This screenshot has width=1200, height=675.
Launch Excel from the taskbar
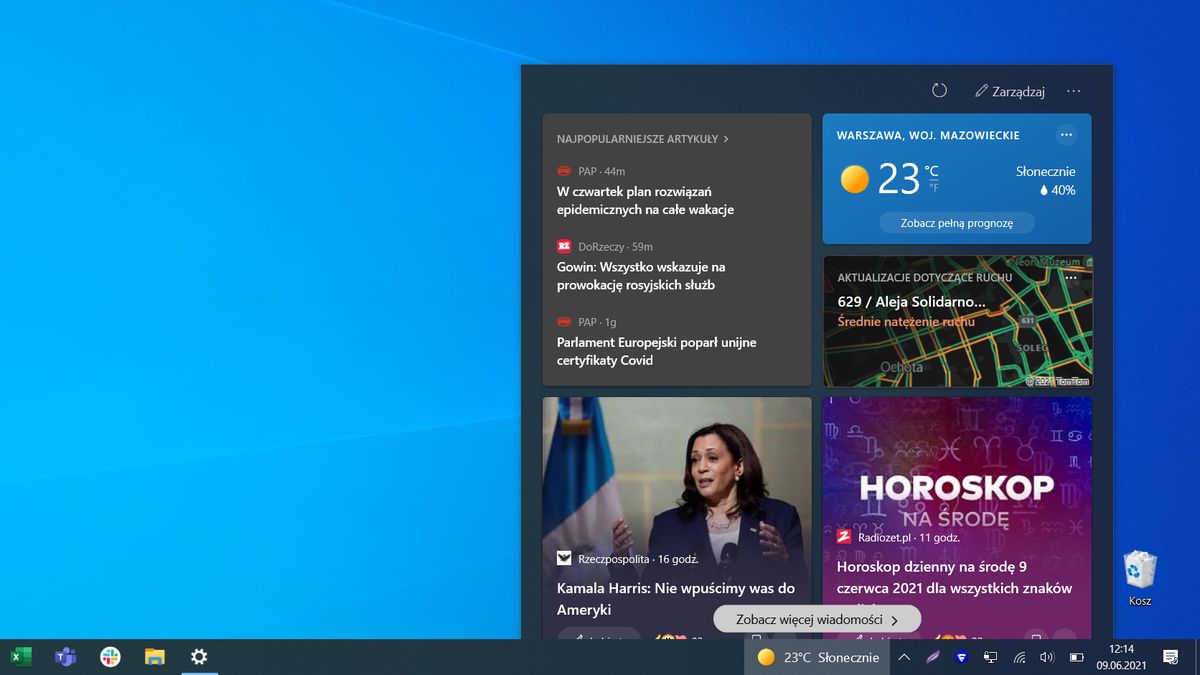(x=21, y=657)
